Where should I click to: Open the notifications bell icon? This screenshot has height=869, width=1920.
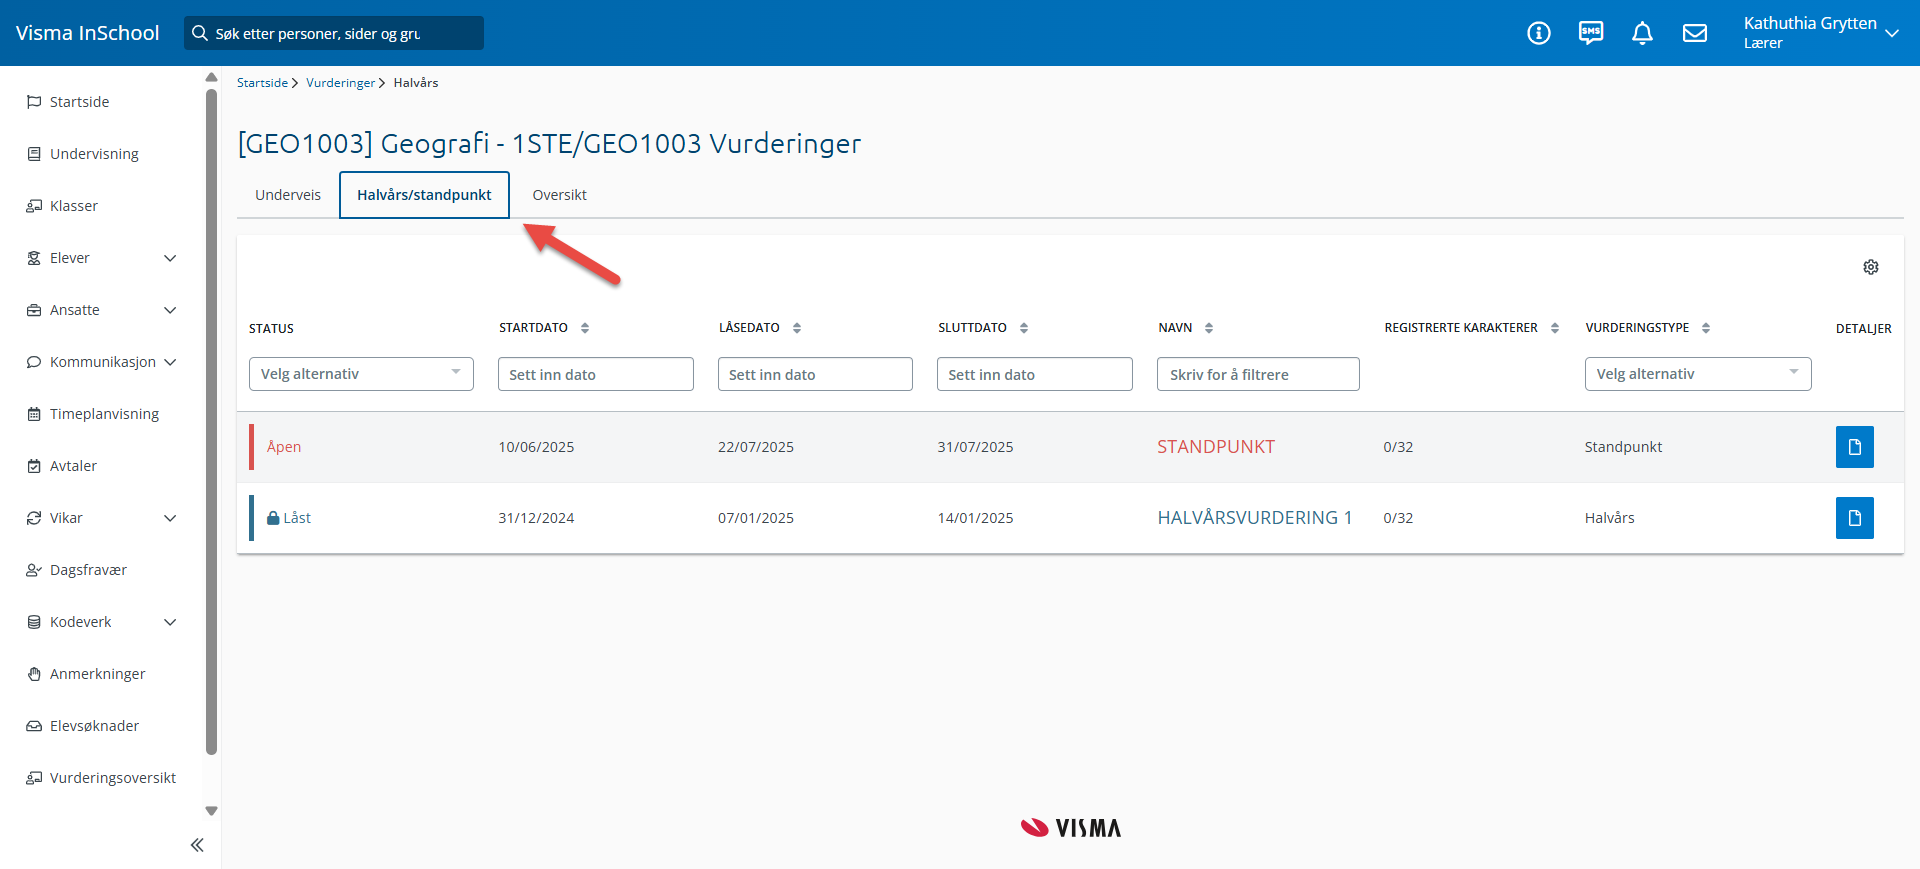(1642, 33)
